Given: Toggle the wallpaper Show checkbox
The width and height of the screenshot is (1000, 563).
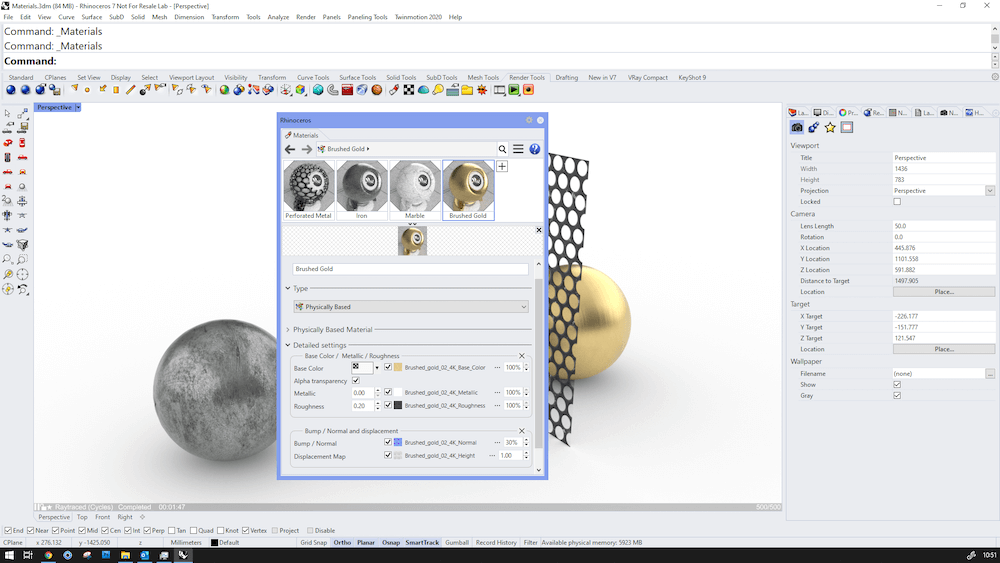Looking at the screenshot, I should pyautogui.click(x=897, y=384).
